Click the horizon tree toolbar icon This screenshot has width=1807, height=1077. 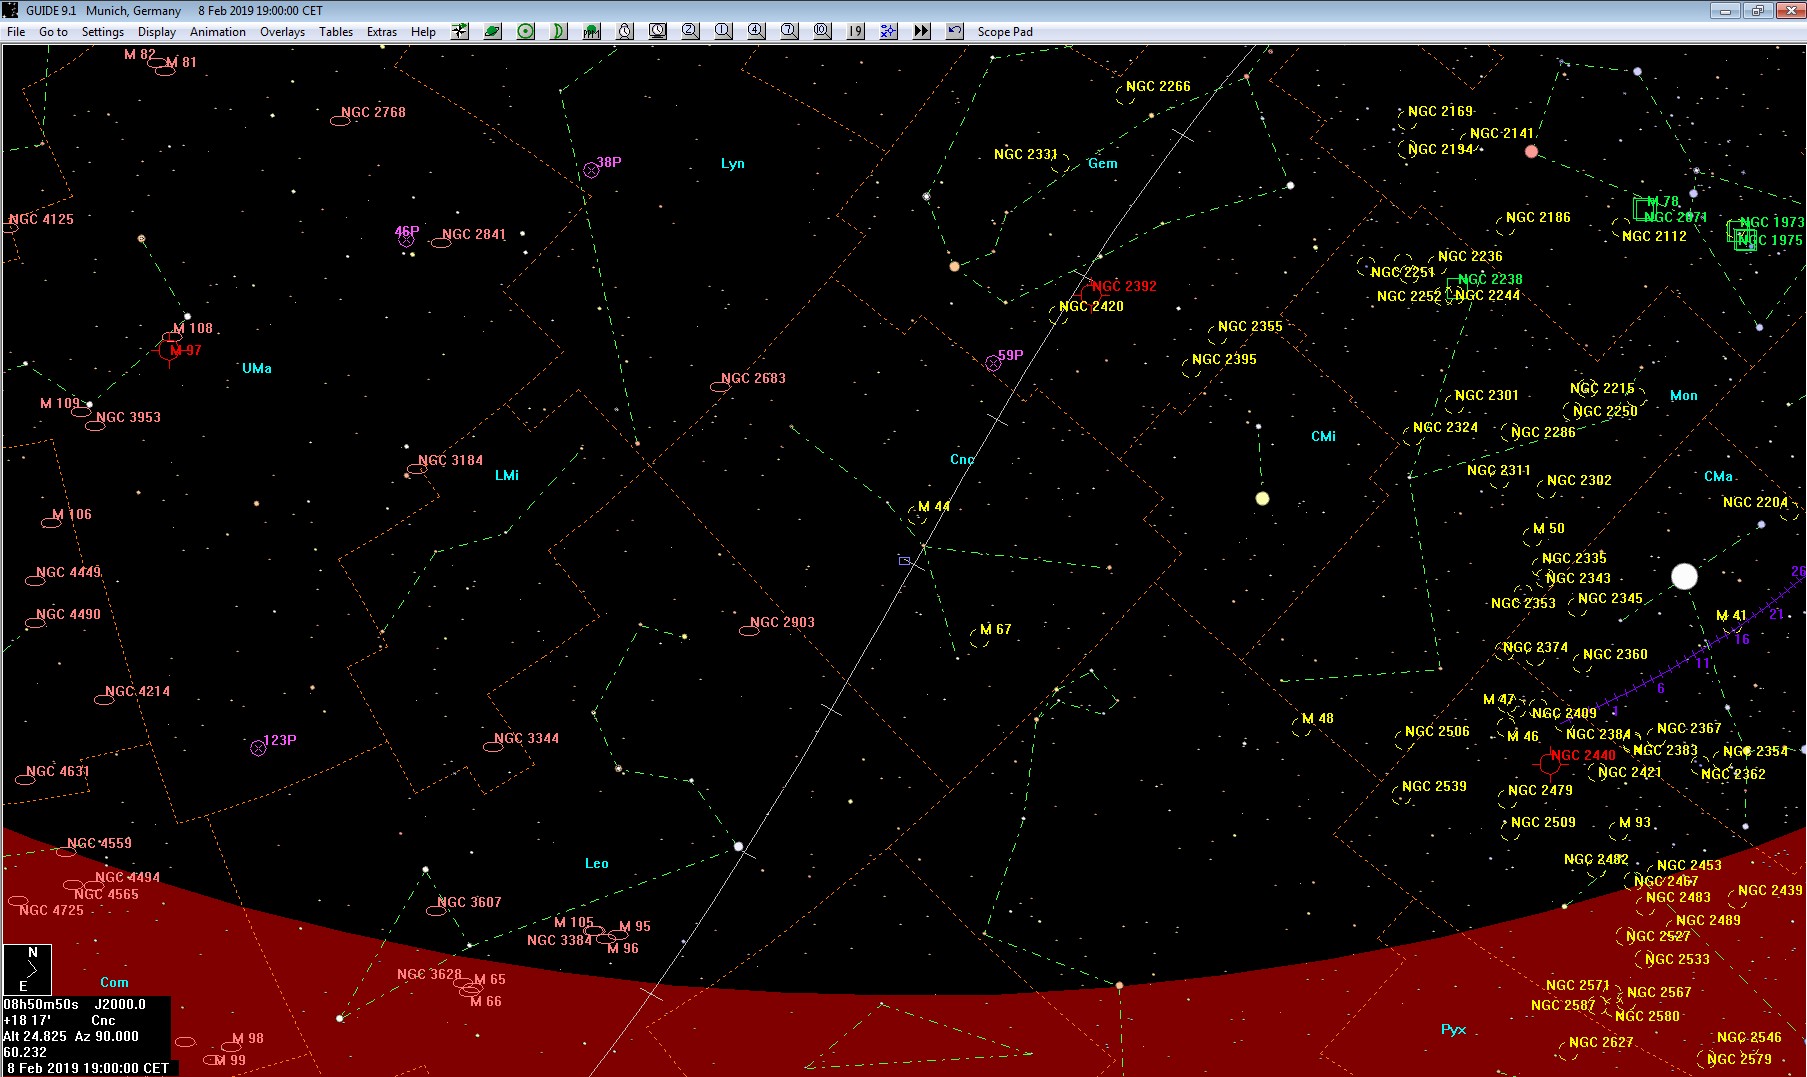[592, 31]
